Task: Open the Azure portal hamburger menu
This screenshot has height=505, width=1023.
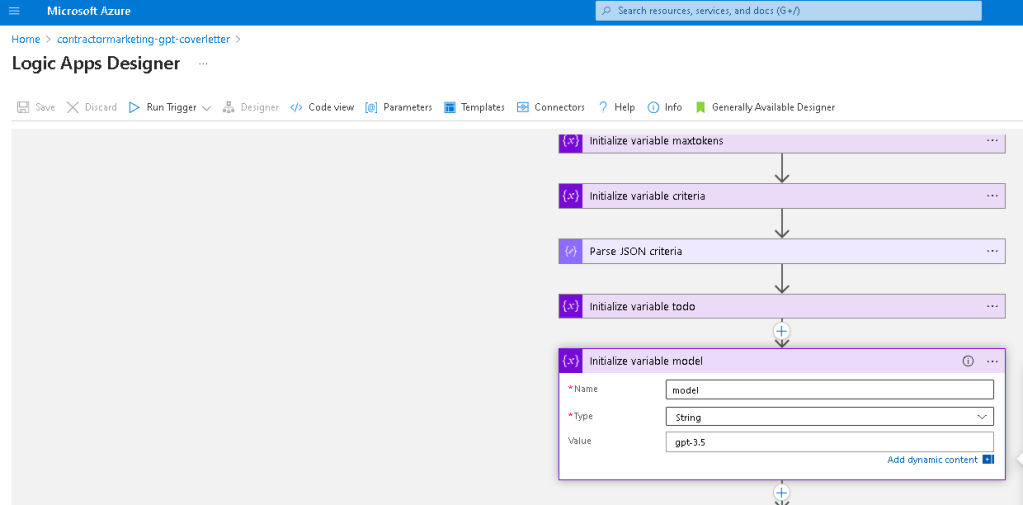Action: (14, 11)
